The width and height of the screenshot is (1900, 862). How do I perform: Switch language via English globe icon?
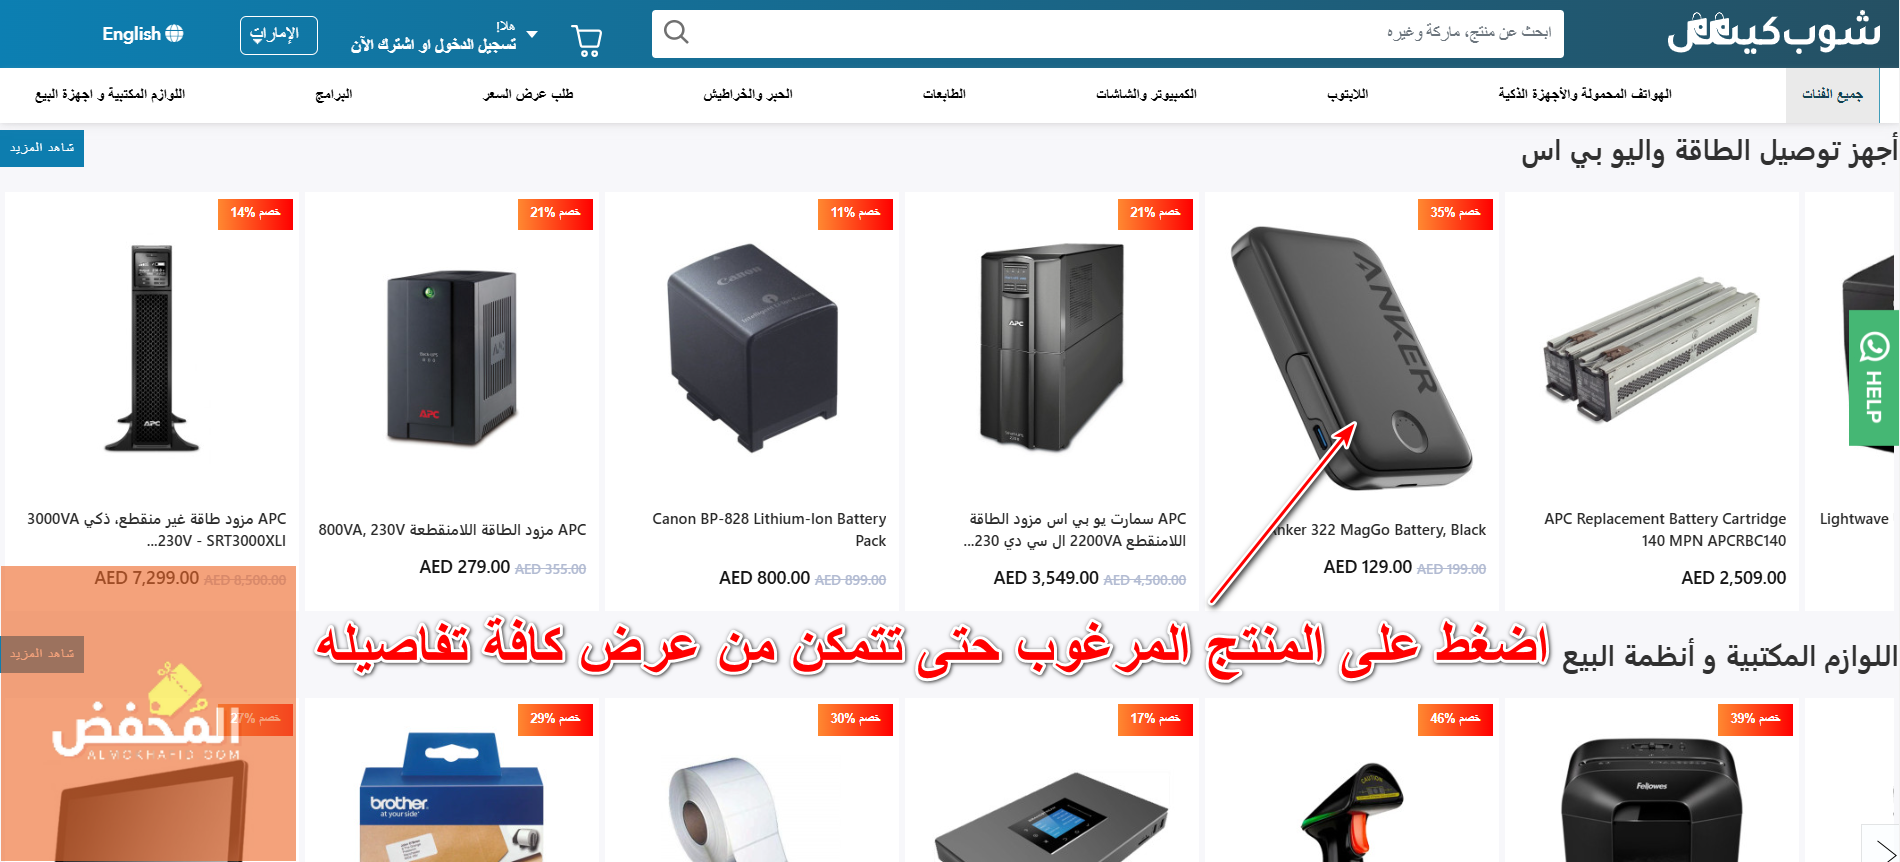(143, 34)
